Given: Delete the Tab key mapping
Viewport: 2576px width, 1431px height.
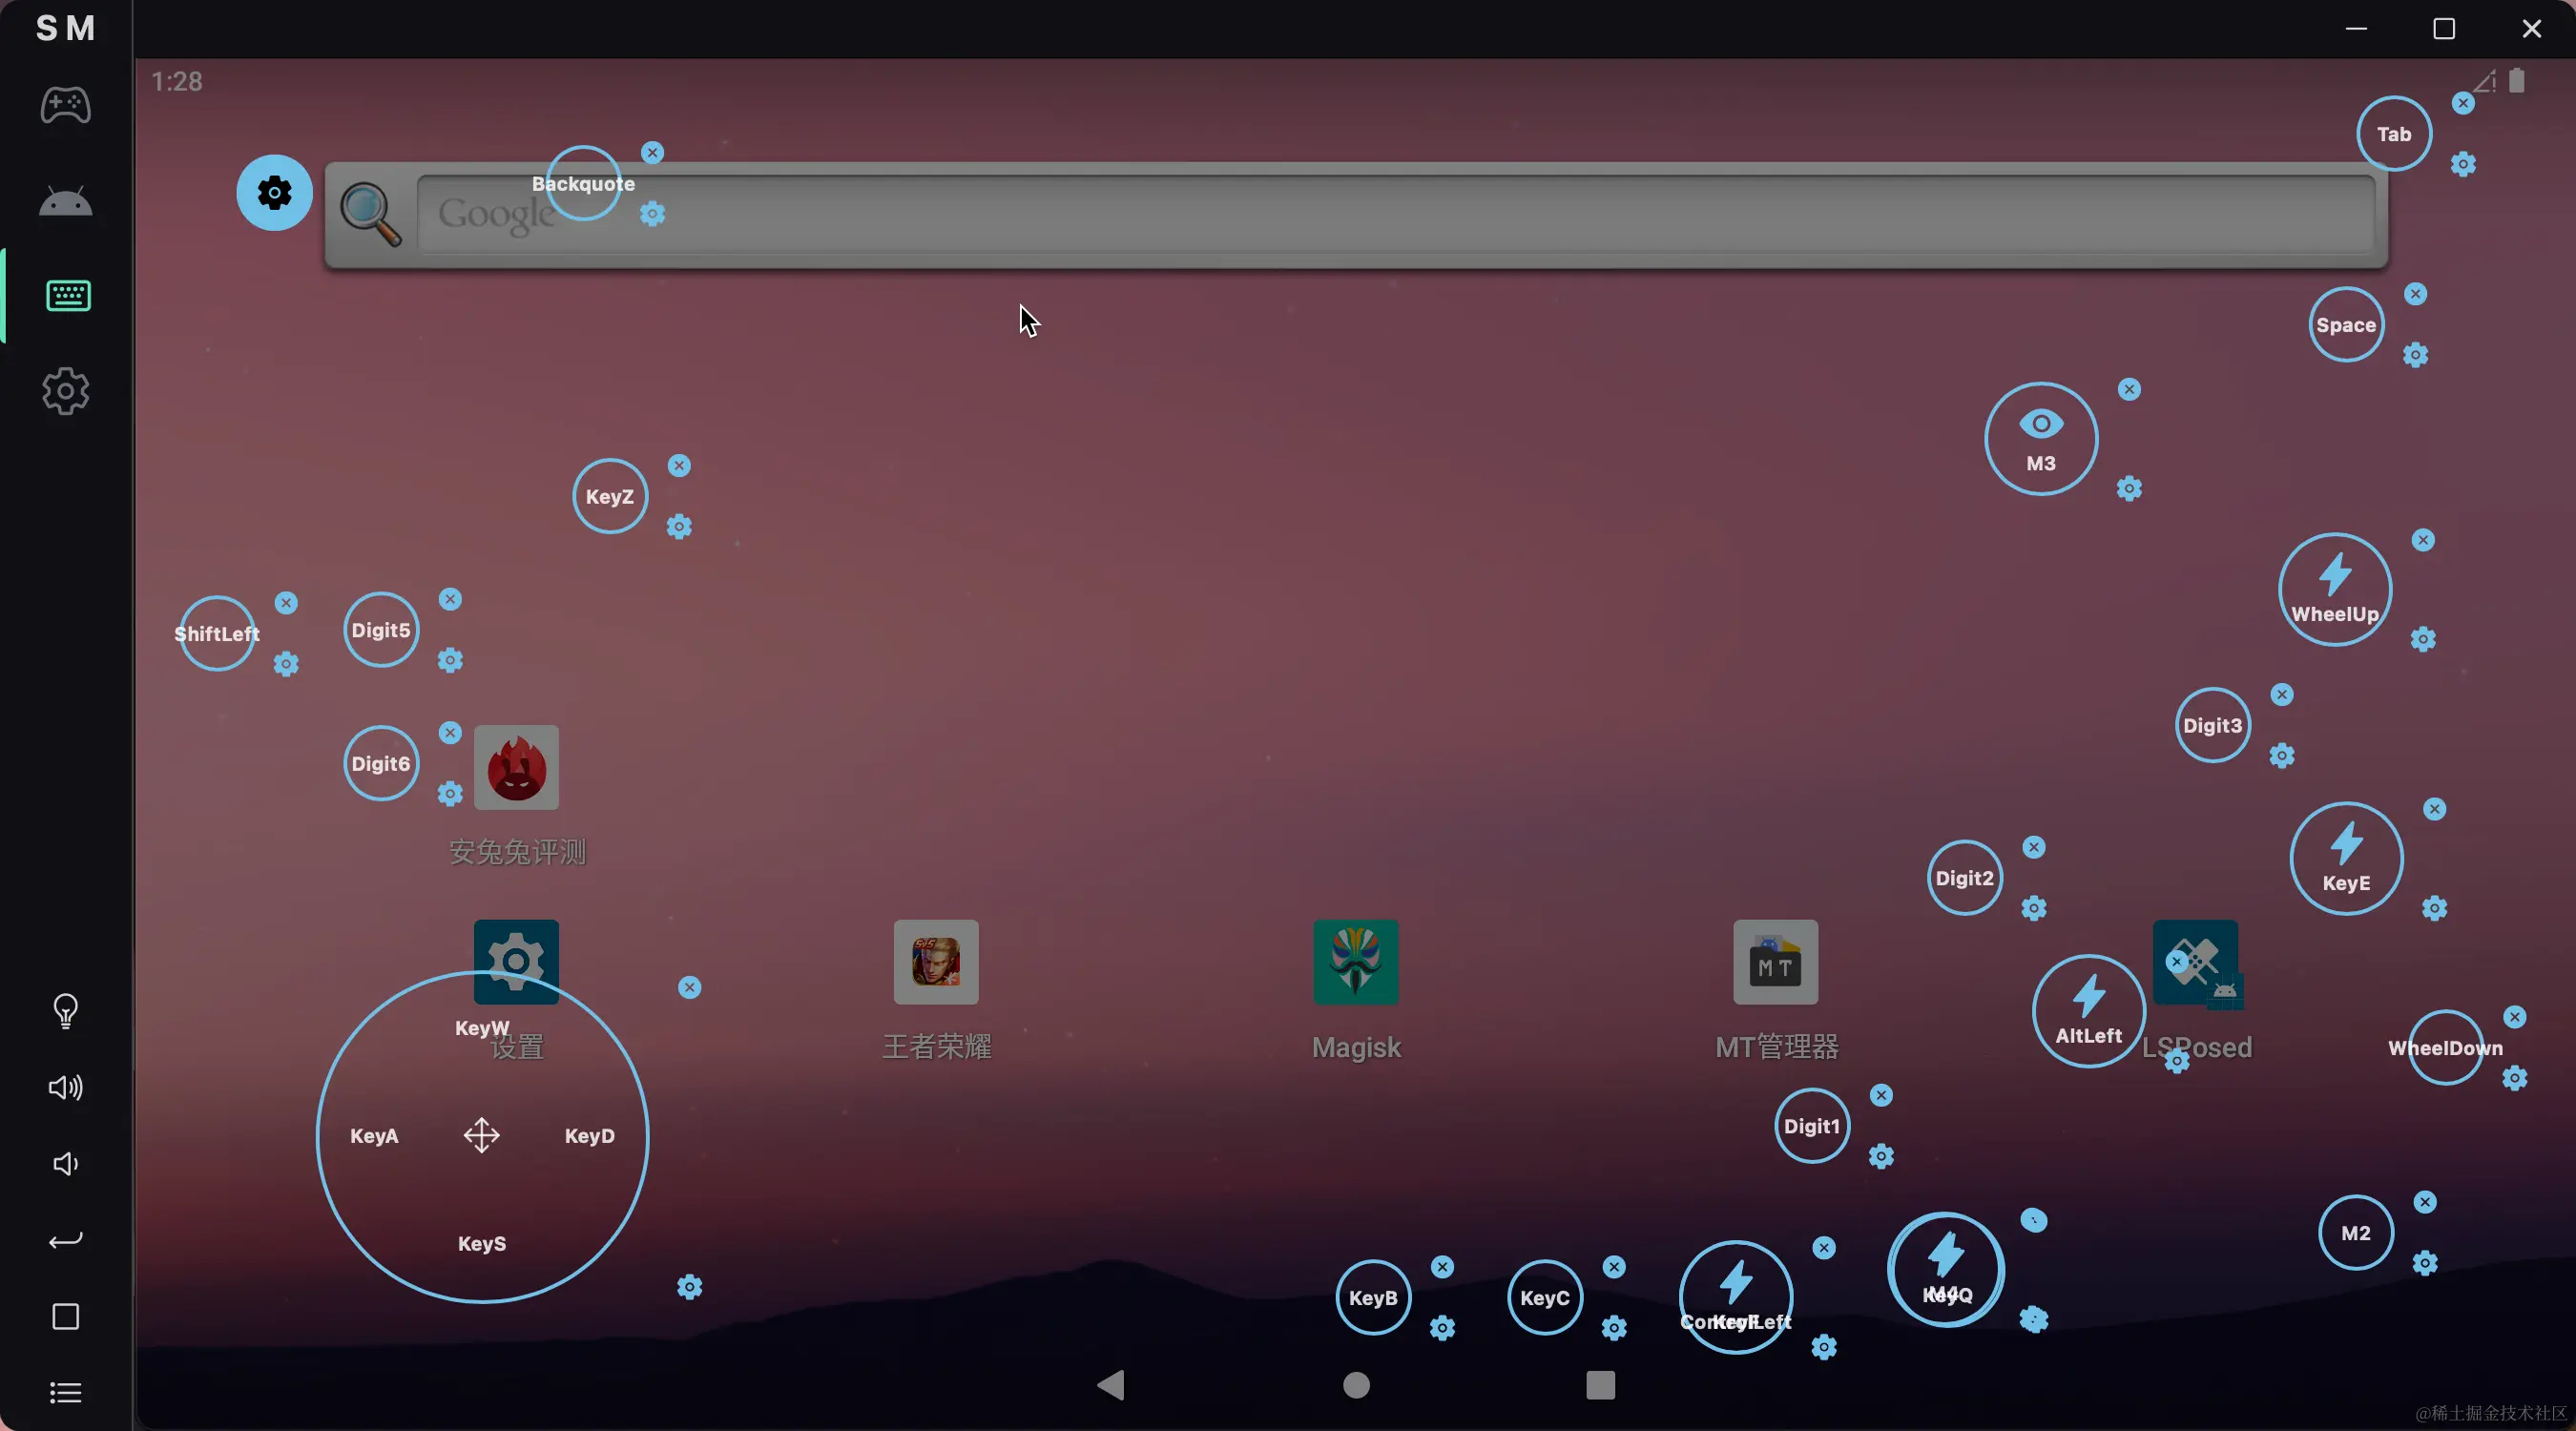Looking at the screenshot, I should coord(2463,103).
